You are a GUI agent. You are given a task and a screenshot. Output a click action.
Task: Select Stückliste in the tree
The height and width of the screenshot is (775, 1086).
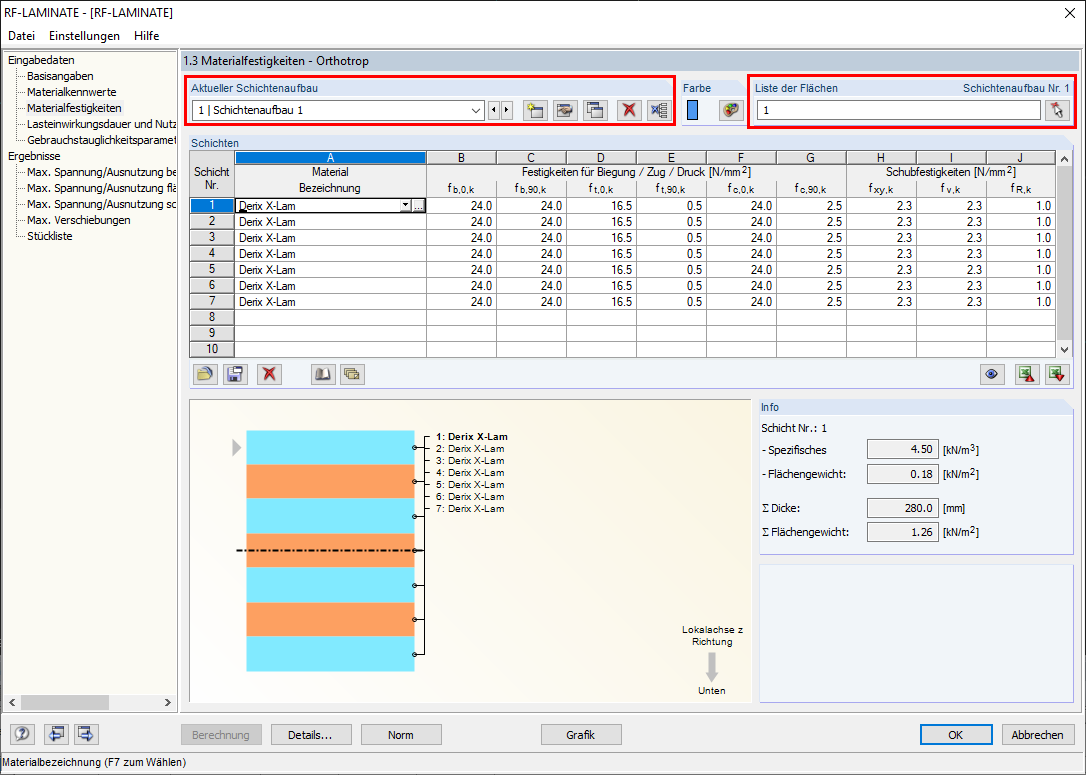[49, 236]
